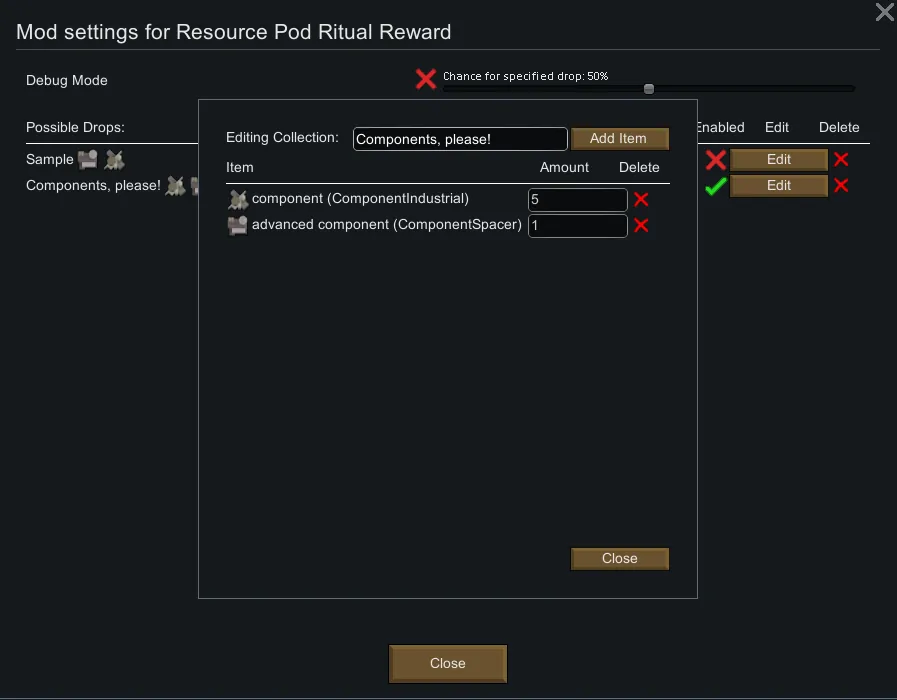Focus the component amount field showing 5
The height and width of the screenshot is (700, 897).
click(577, 200)
